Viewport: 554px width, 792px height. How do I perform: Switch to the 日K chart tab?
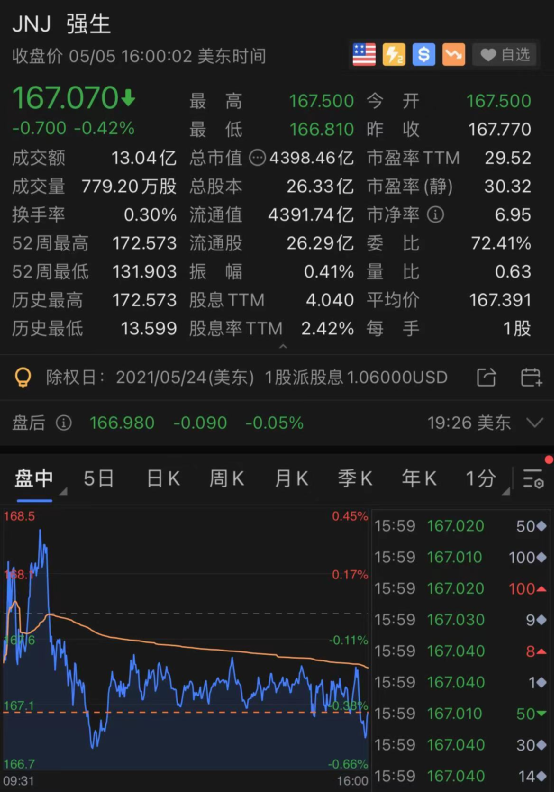click(163, 478)
